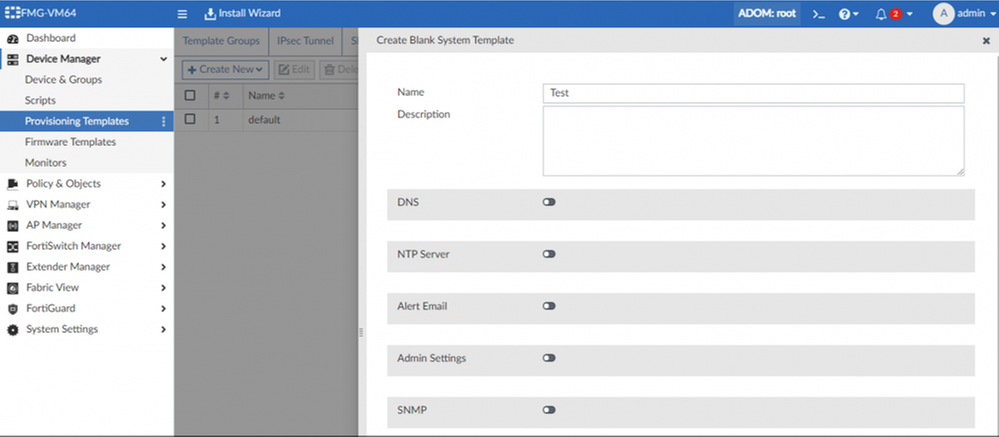This screenshot has width=999, height=437.
Task: Click the FortiGuard shield icon
Action: 13,308
